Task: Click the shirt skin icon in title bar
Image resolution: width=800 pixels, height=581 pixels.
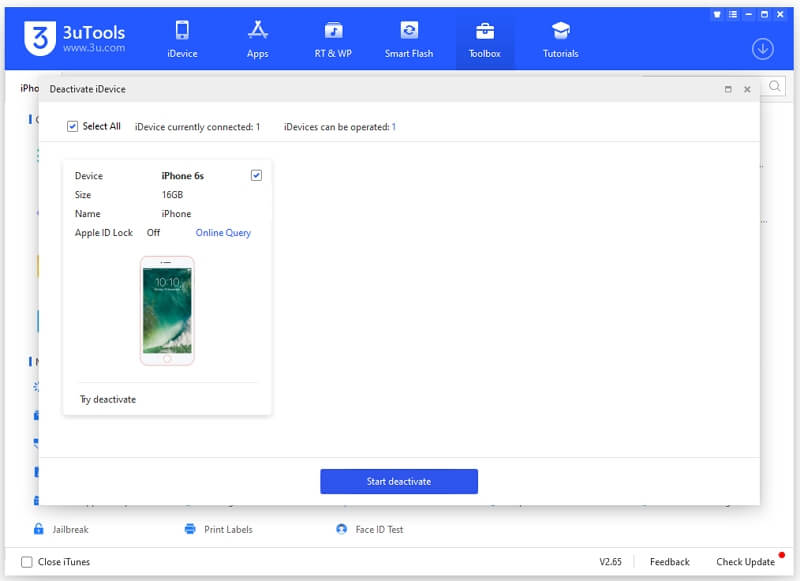Action: 717,14
